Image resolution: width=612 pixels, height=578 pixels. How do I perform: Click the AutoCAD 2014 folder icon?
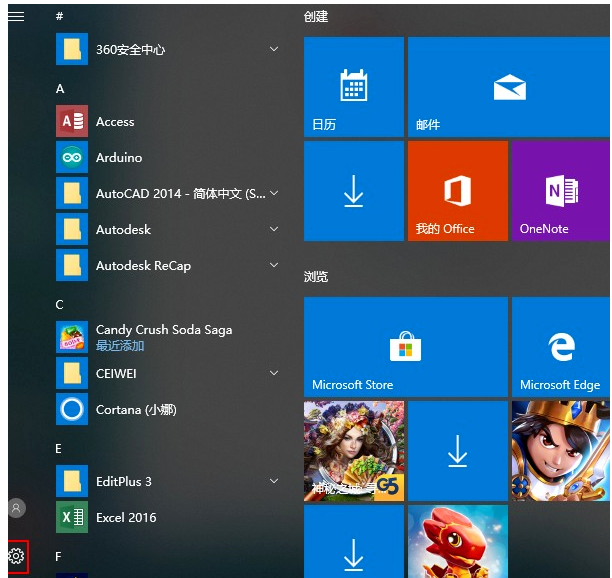[x=72, y=193]
